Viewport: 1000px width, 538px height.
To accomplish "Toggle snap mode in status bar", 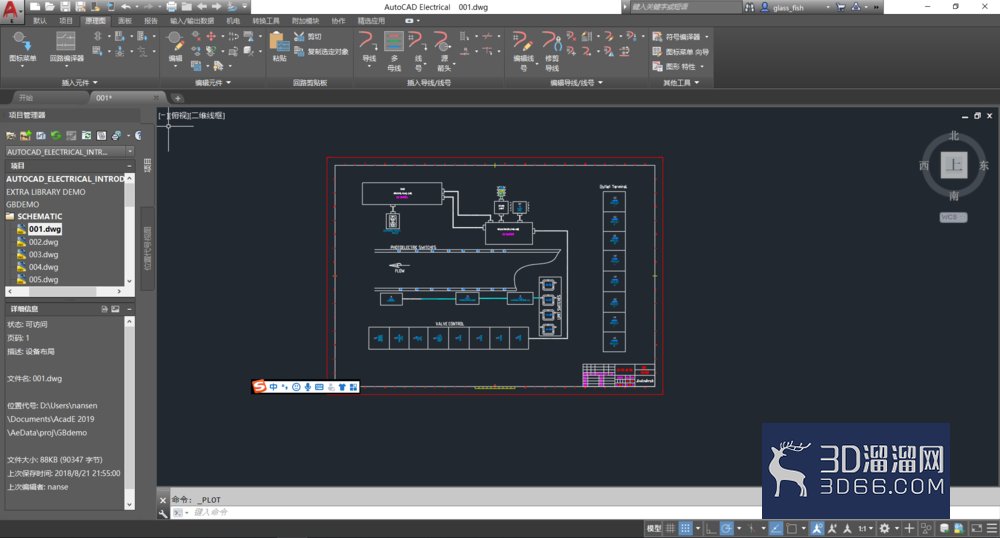I will pos(686,528).
